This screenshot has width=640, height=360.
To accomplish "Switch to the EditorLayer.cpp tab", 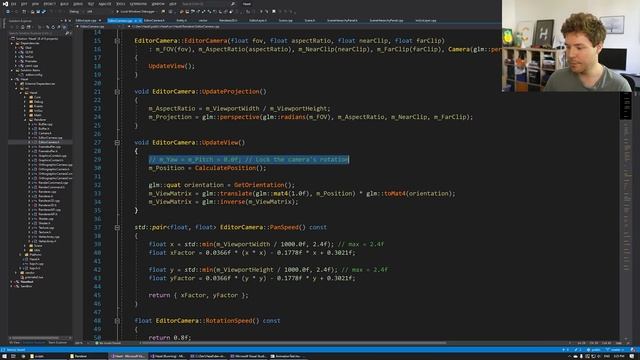I will (86, 20).
